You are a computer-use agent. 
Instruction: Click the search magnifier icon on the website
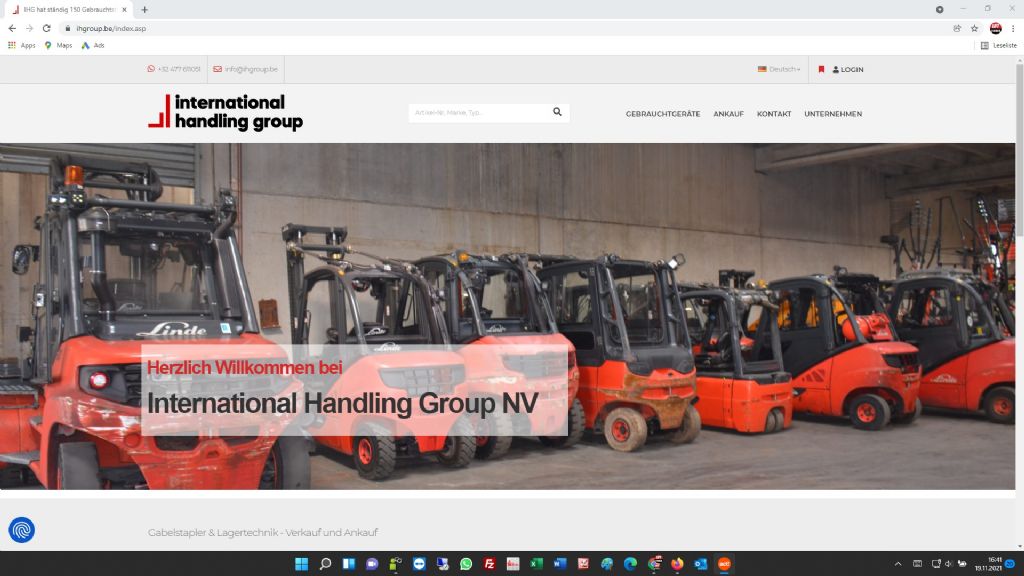point(557,112)
